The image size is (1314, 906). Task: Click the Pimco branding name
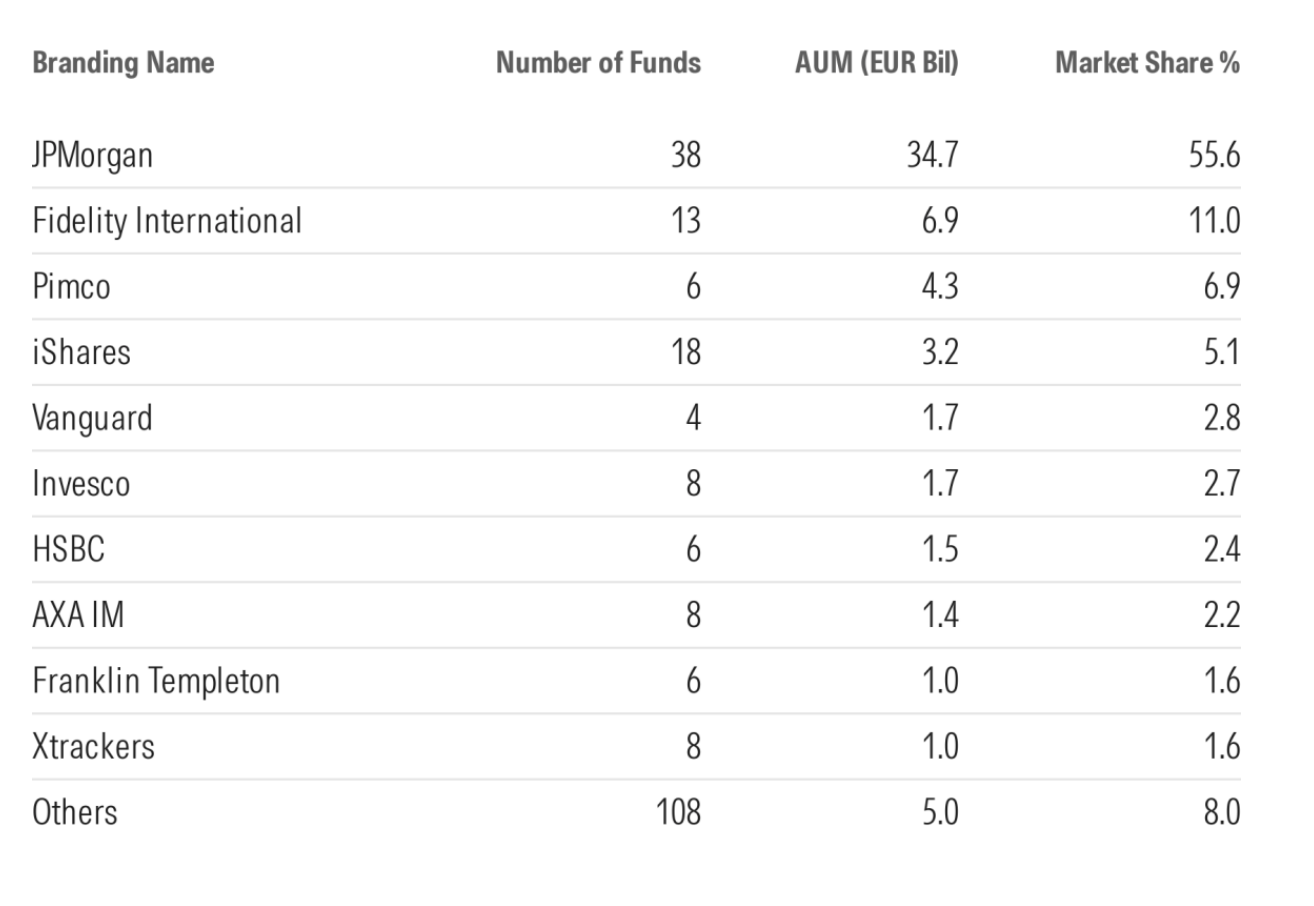tap(71, 286)
